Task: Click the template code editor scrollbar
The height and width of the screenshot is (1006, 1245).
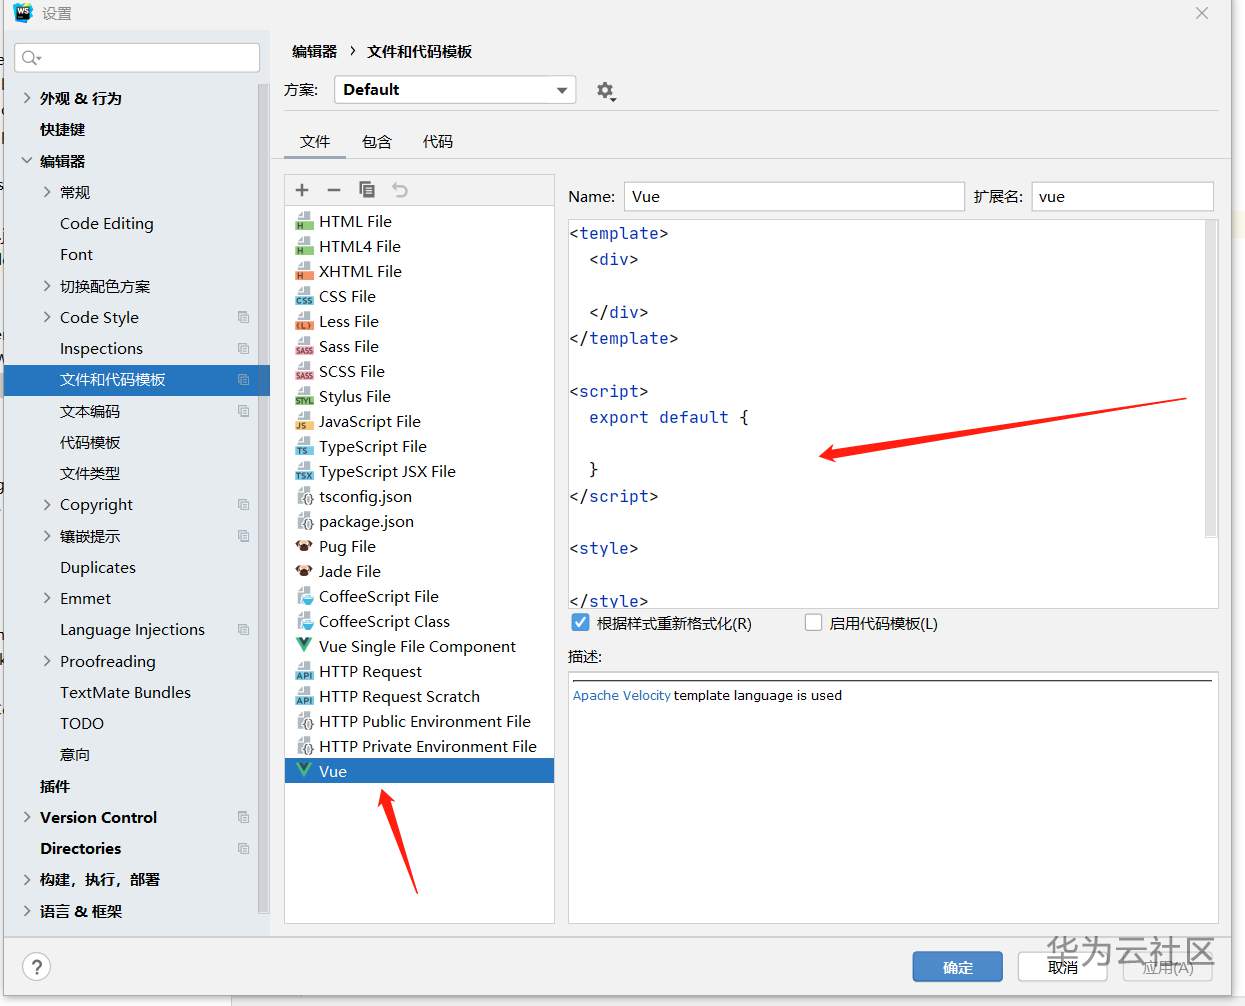Action: coord(1211,378)
